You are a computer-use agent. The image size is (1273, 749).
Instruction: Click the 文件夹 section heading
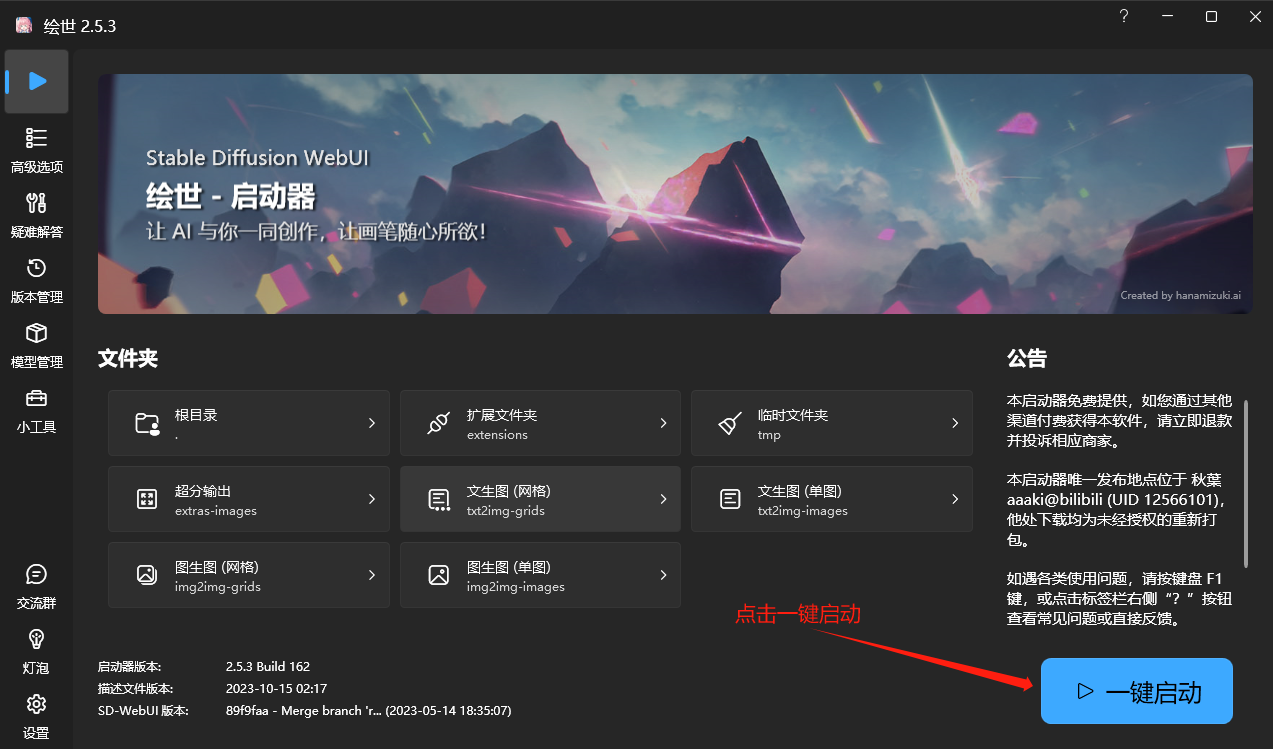(x=128, y=358)
